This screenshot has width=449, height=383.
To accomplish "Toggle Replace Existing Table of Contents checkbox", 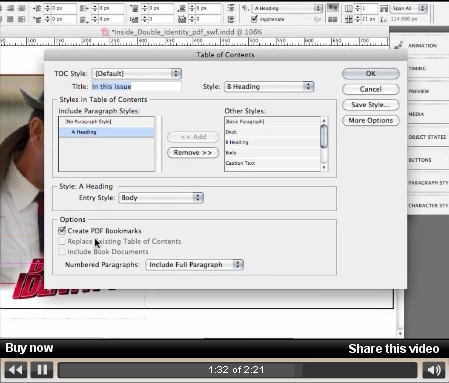I will point(62,241).
